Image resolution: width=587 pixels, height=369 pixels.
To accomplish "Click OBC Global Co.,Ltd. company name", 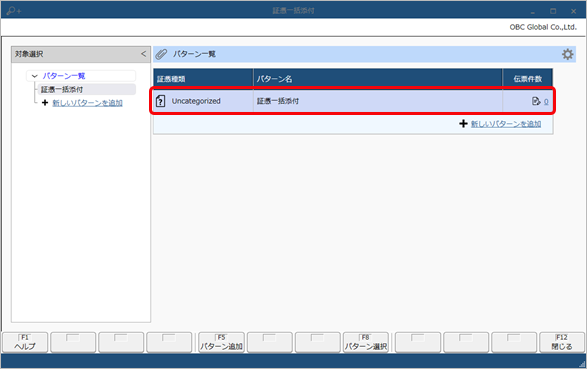I will 543,27.
